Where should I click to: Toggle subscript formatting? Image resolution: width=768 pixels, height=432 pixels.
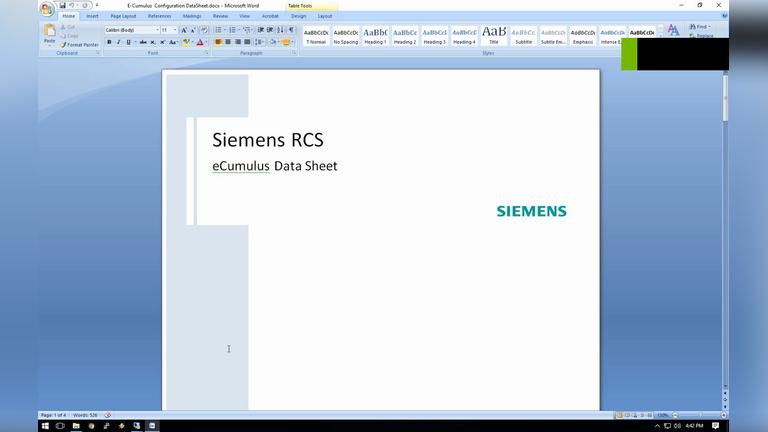click(x=153, y=43)
